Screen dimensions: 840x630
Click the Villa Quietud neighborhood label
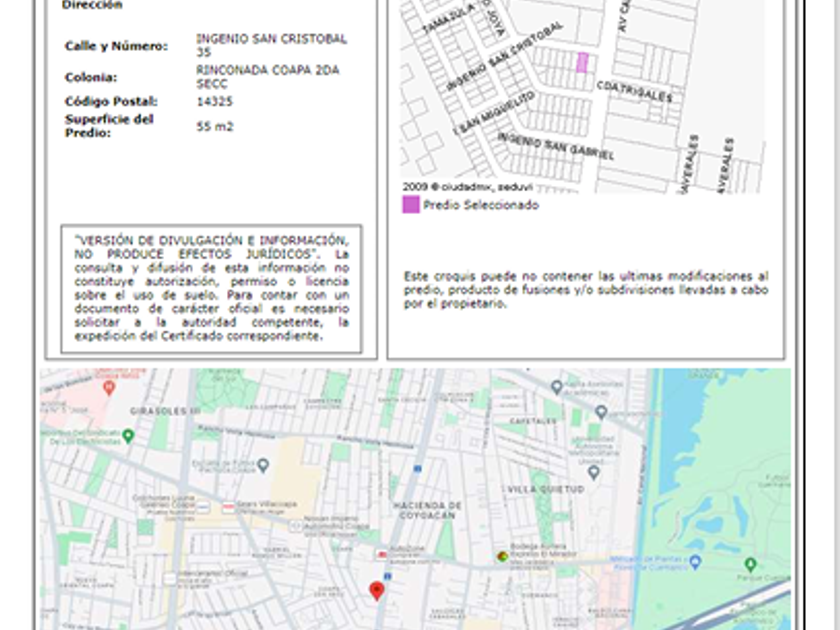click(x=545, y=489)
